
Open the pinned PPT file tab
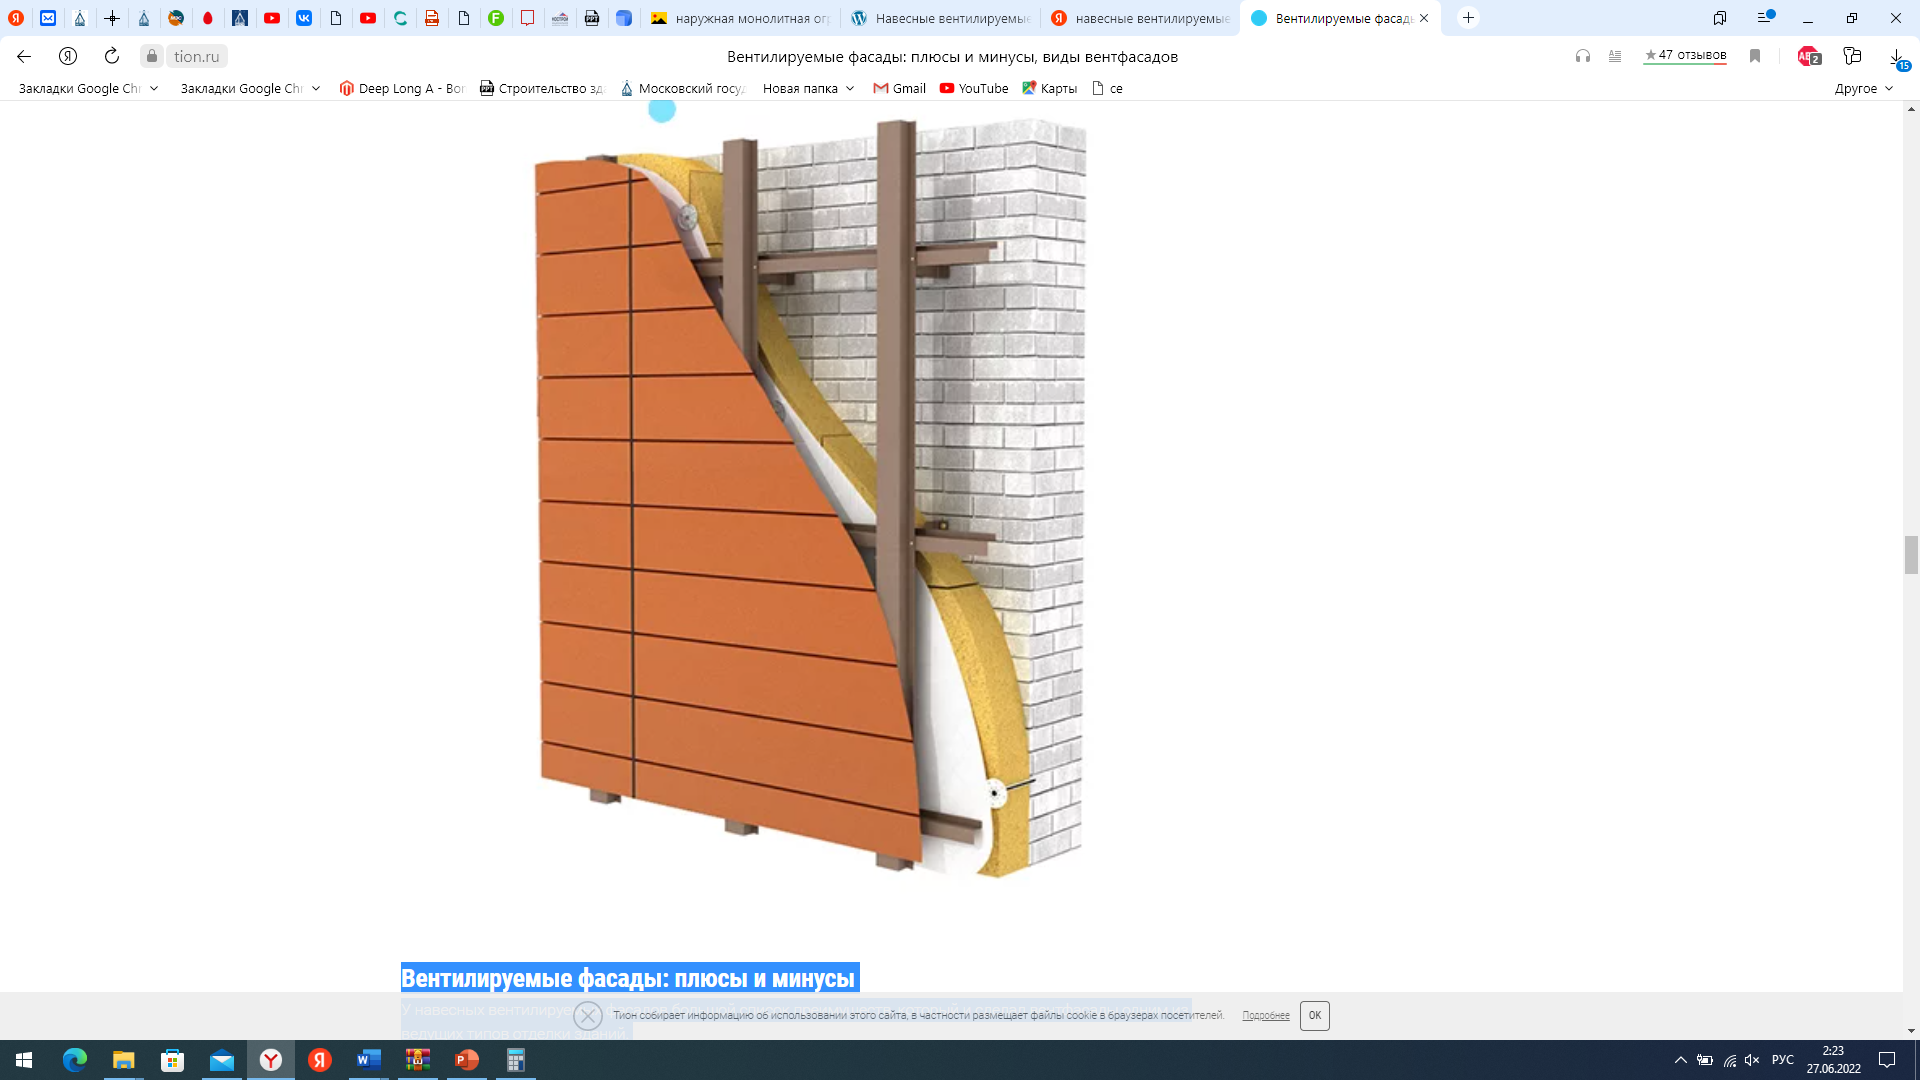592,18
